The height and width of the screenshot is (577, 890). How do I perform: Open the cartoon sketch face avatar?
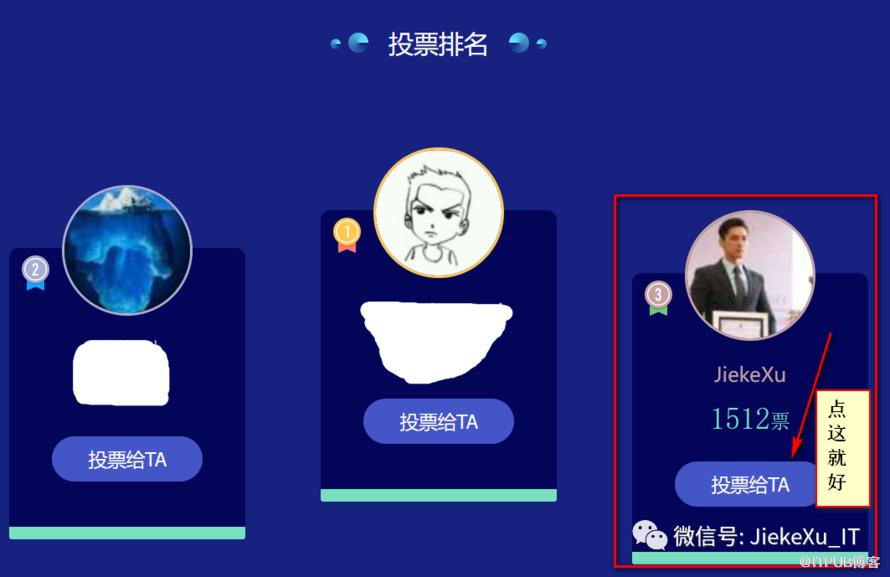(x=439, y=213)
